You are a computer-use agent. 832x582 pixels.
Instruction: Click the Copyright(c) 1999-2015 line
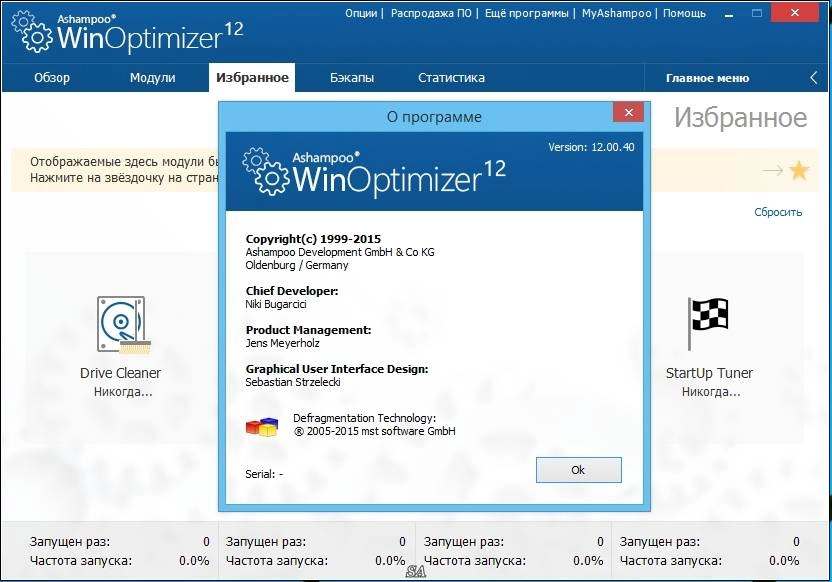click(313, 239)
